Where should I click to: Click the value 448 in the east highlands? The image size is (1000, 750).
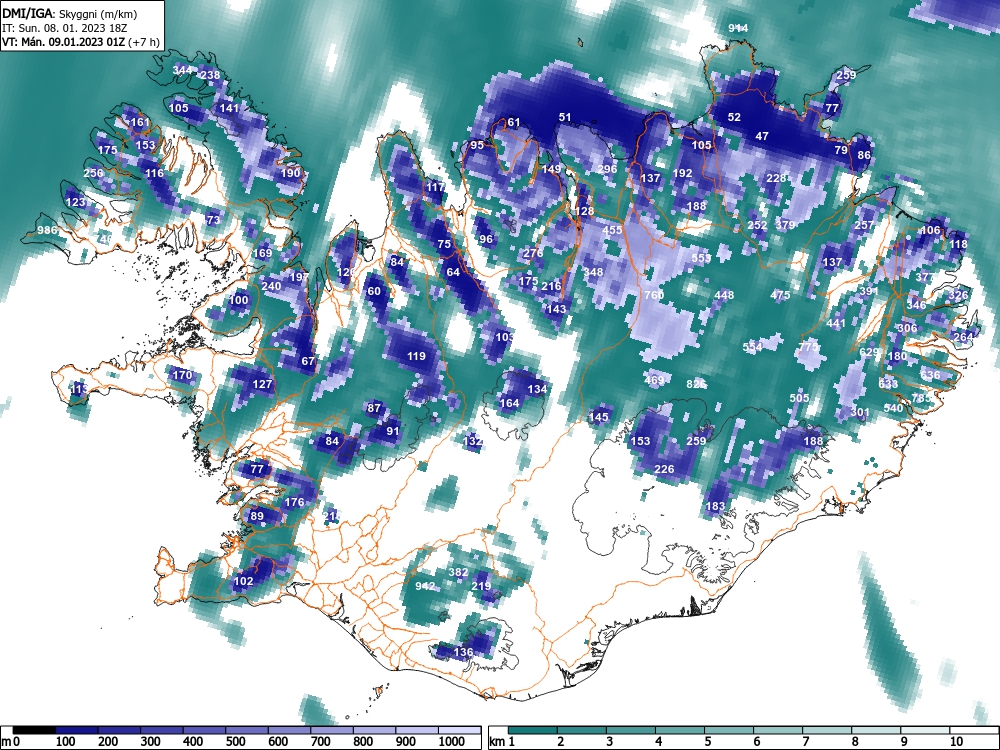click(724, 295)
